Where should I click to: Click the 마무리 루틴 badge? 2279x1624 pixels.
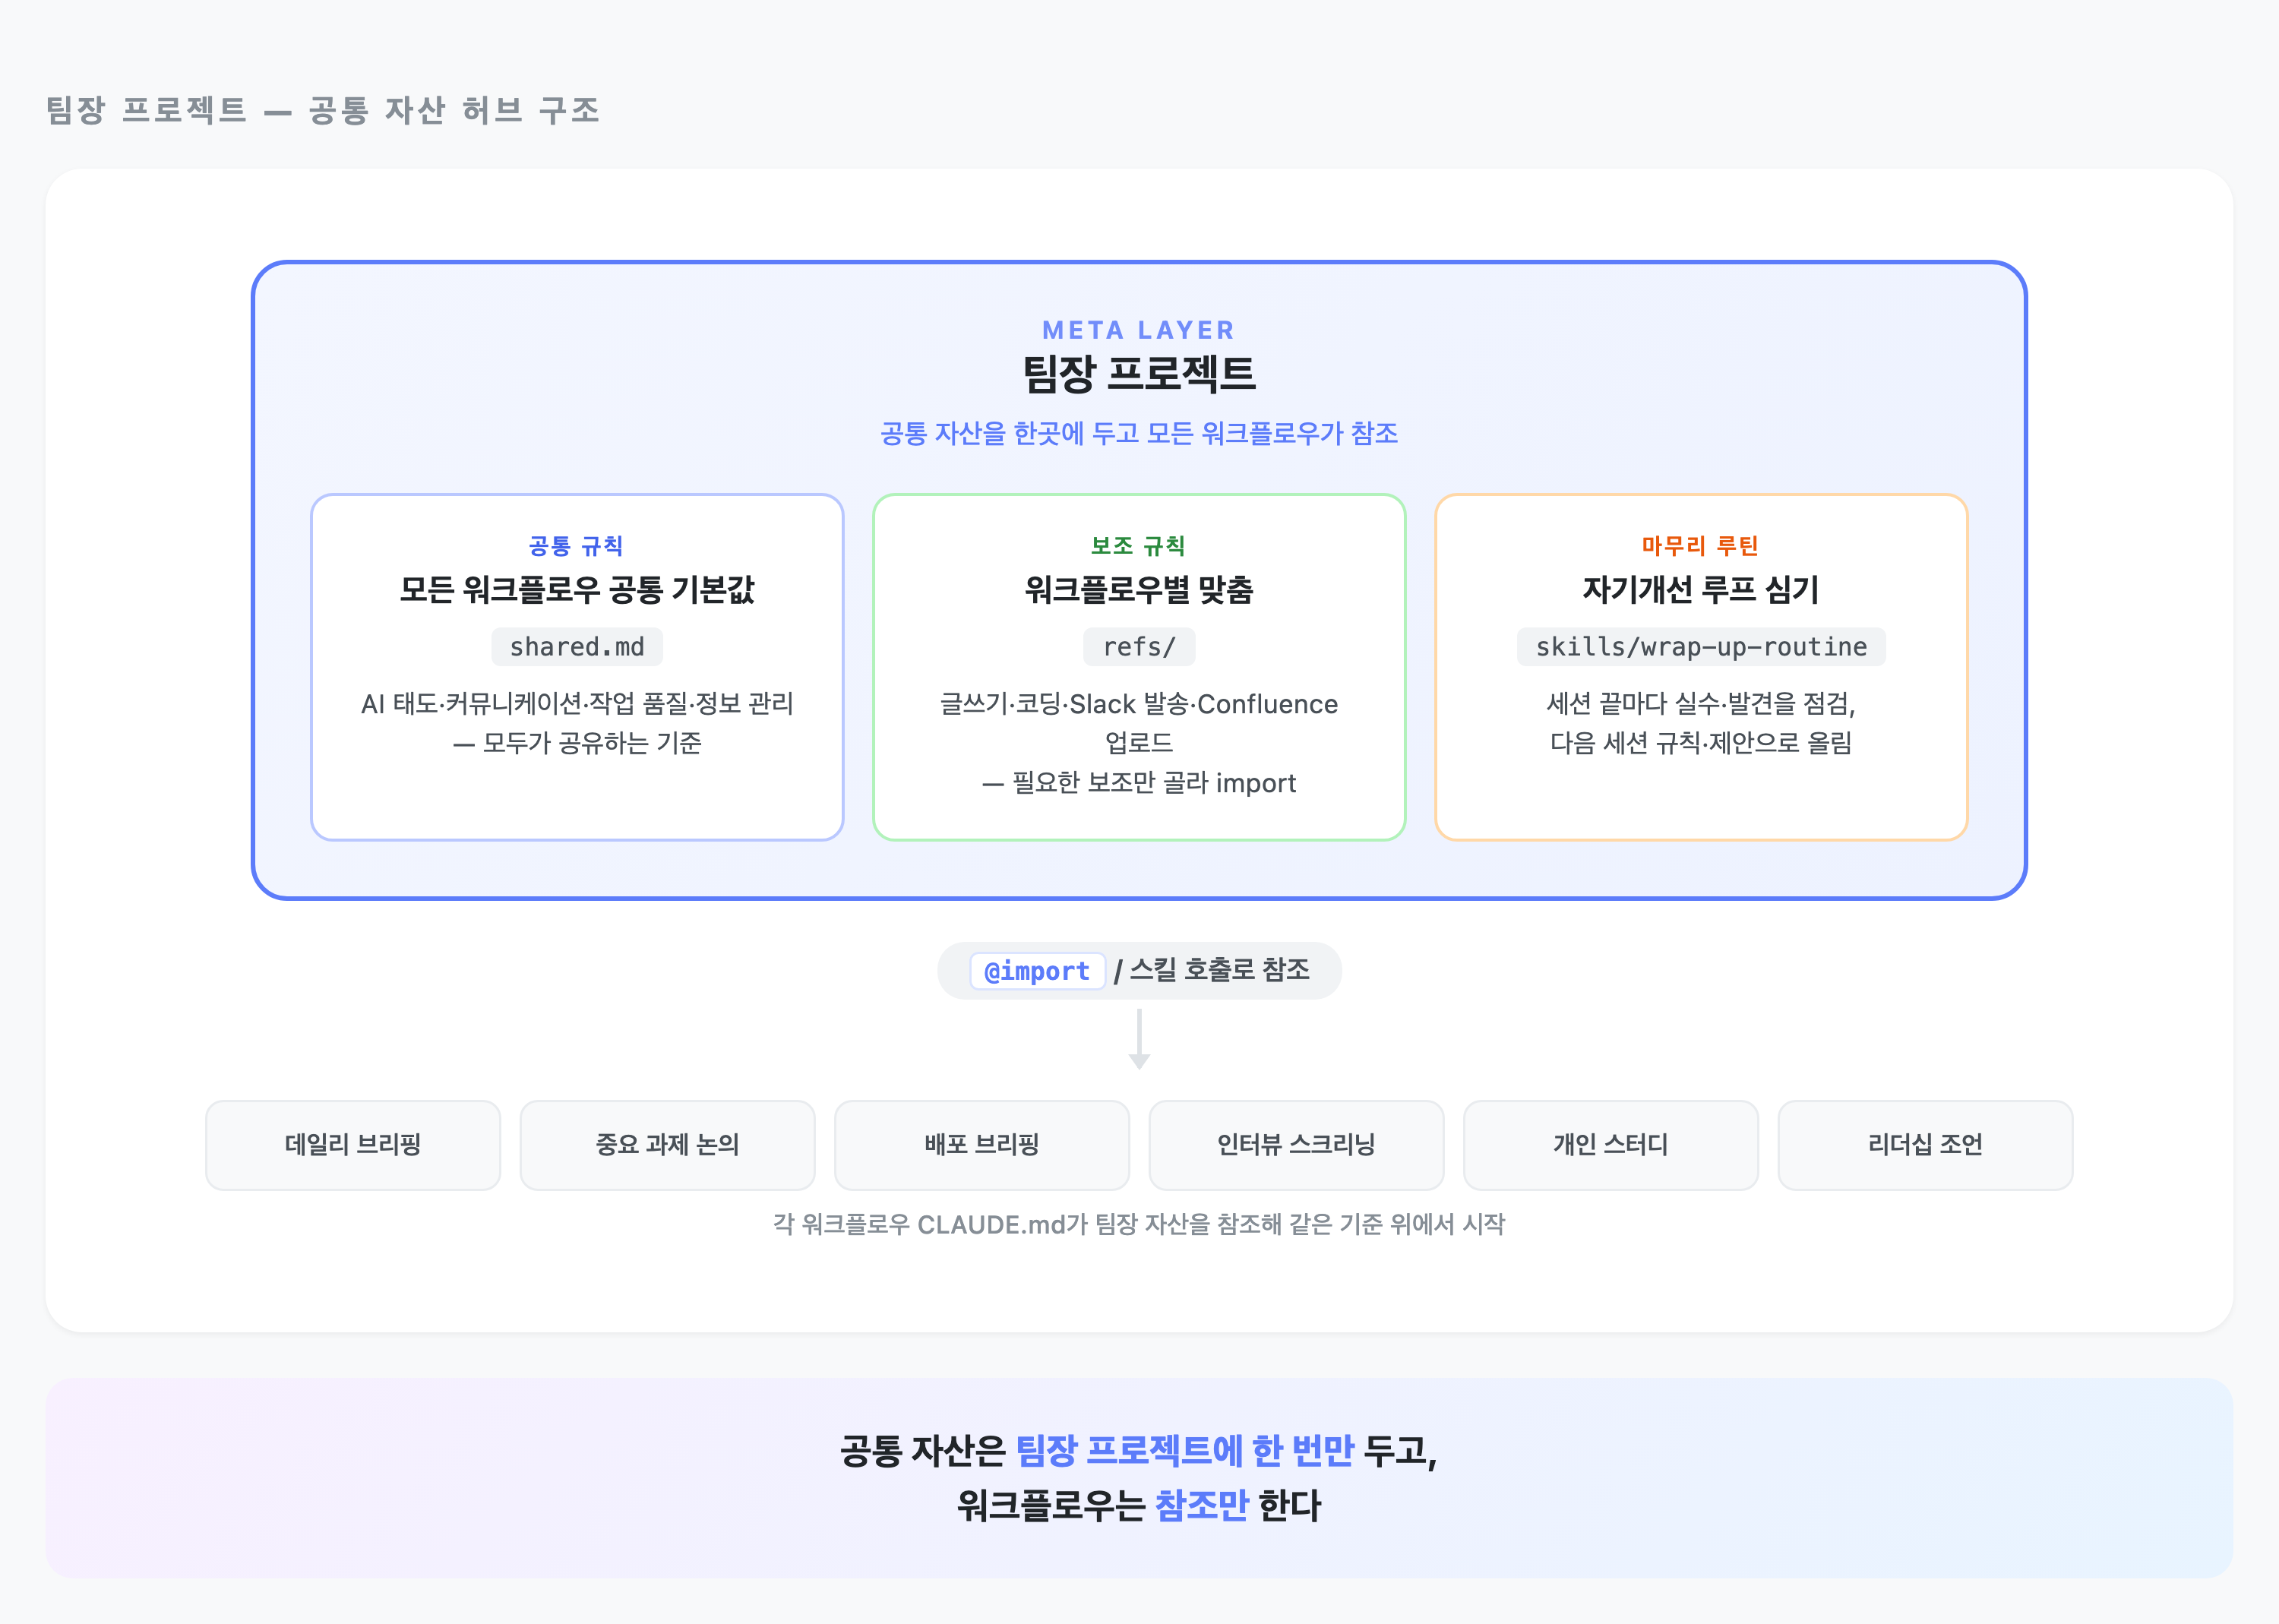tap(1700, 546)
